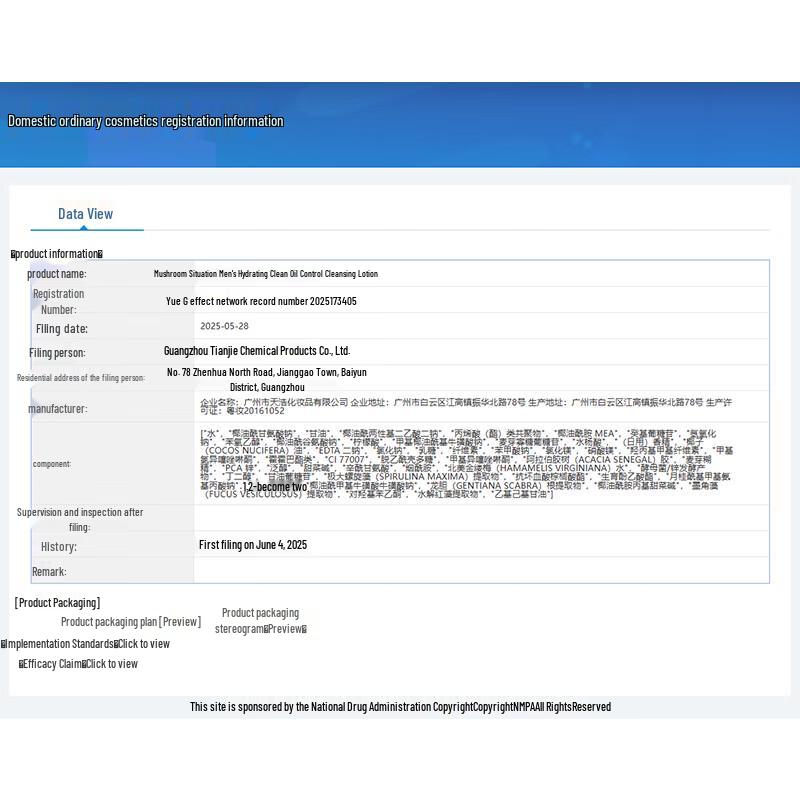This screenshot has width=800, height=800.
Task: Click the National Drug Administration copyright footer
Action: click(400, 707)
